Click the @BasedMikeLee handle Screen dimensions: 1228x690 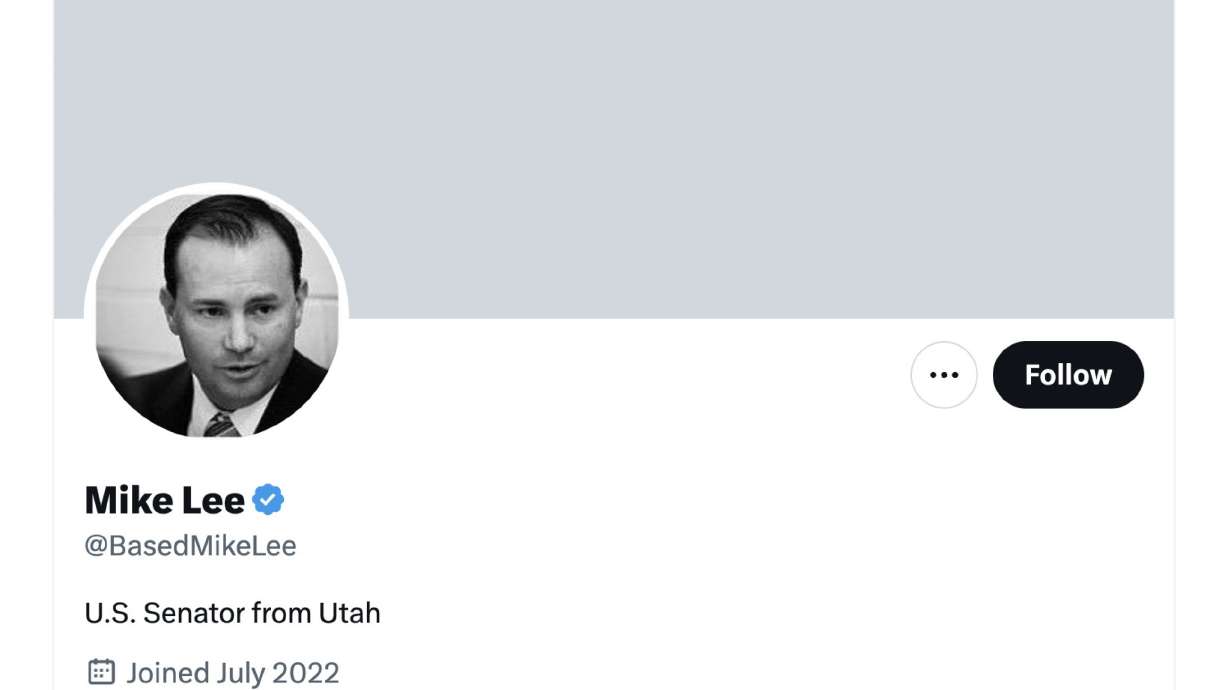[190, 546]
